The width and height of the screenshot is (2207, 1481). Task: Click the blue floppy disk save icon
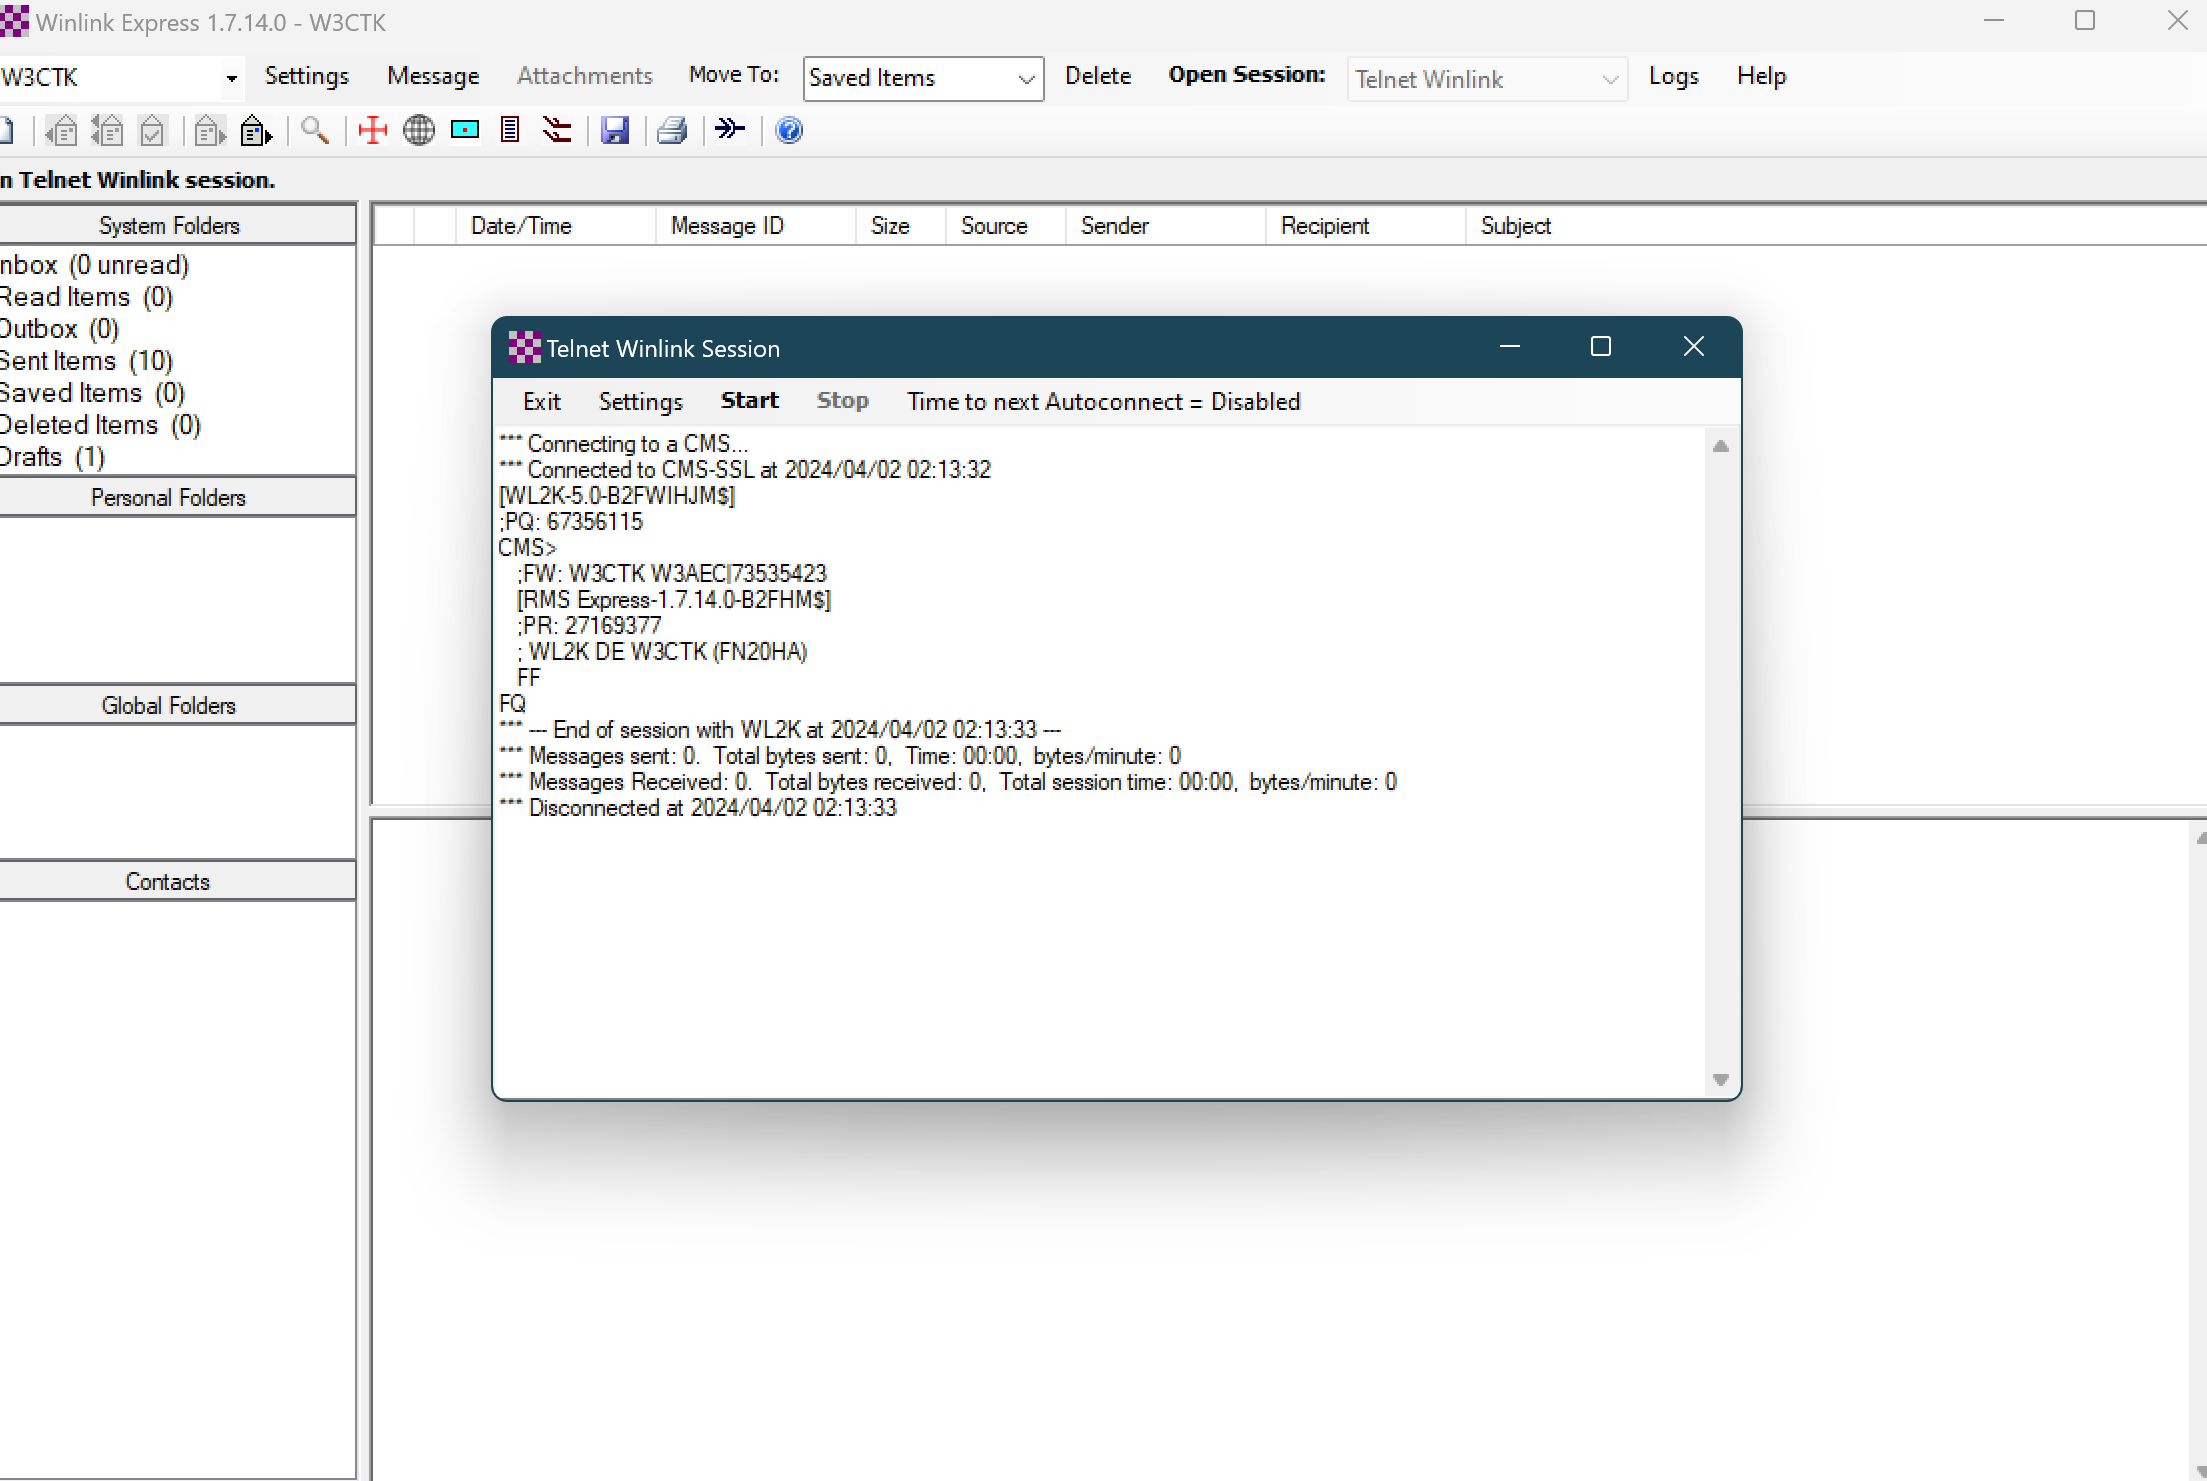615,130
